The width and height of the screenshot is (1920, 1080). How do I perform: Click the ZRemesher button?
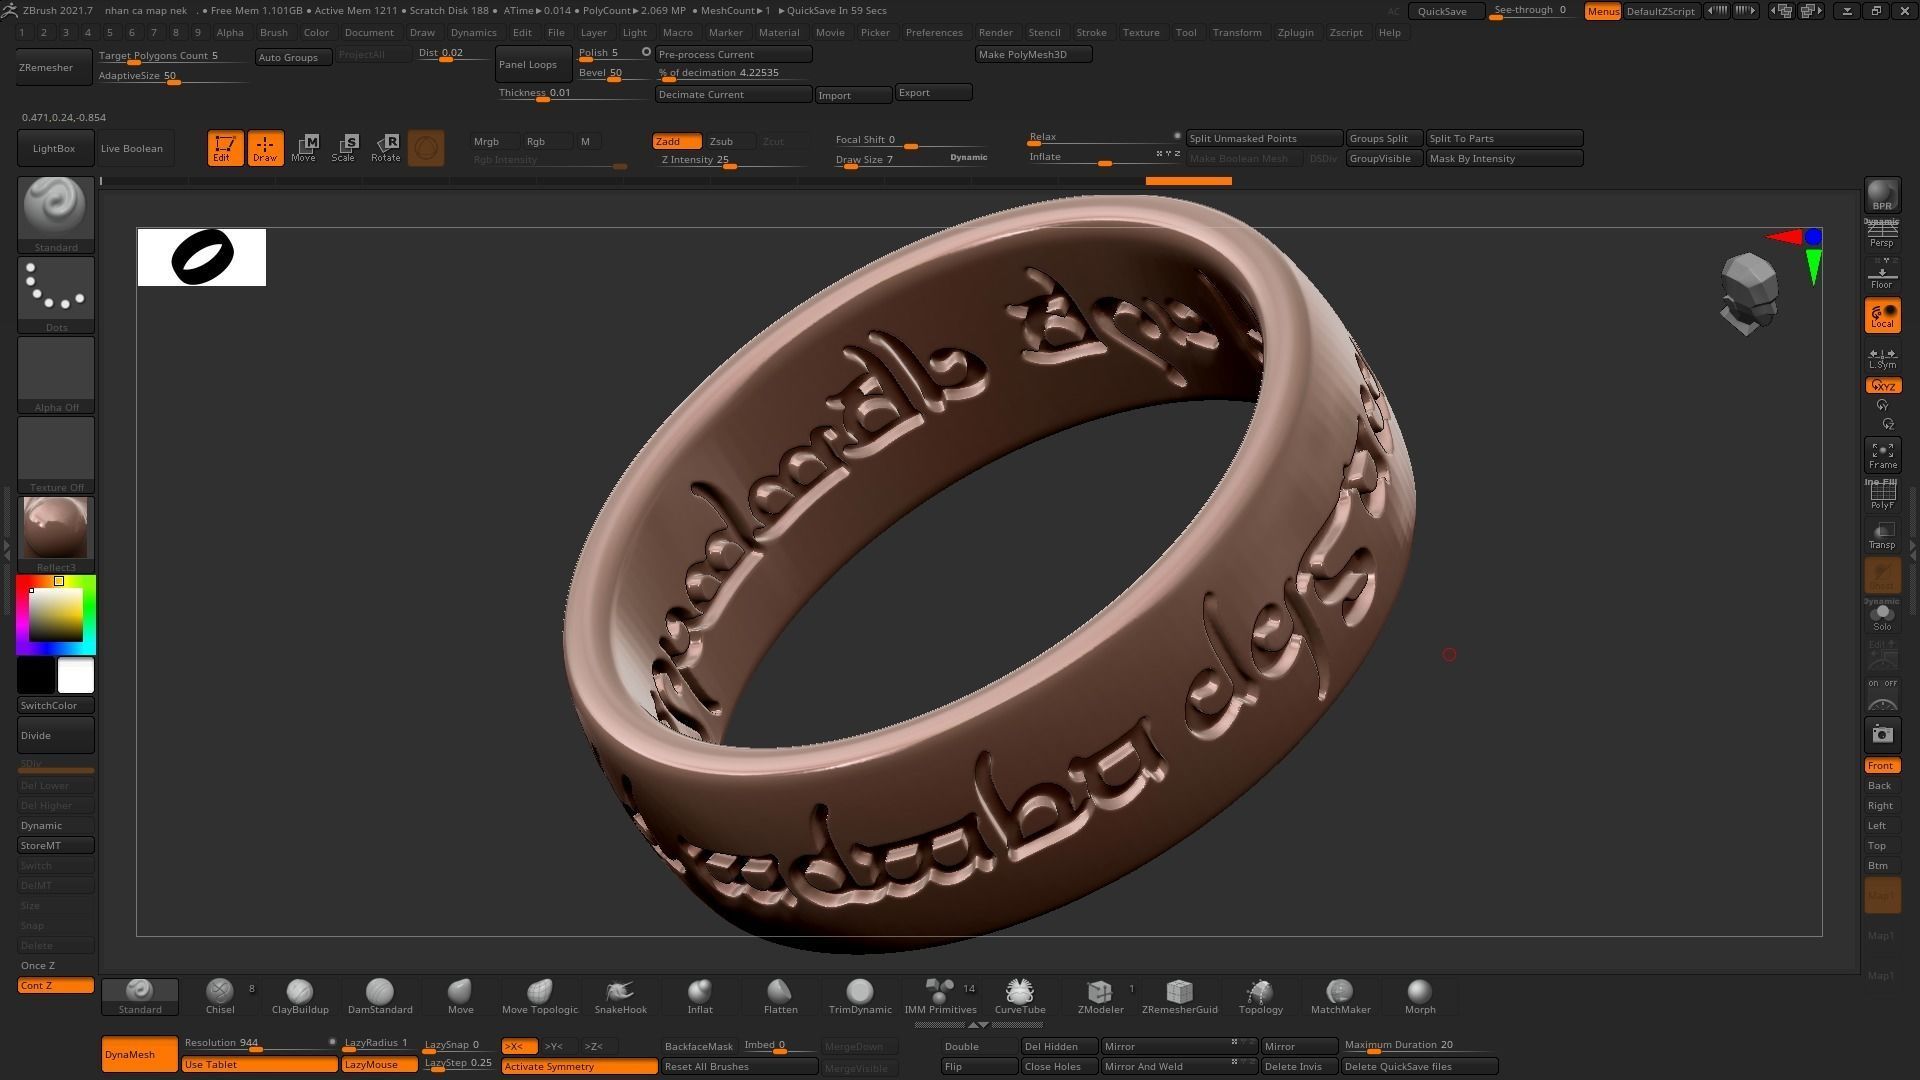point(55,67)
